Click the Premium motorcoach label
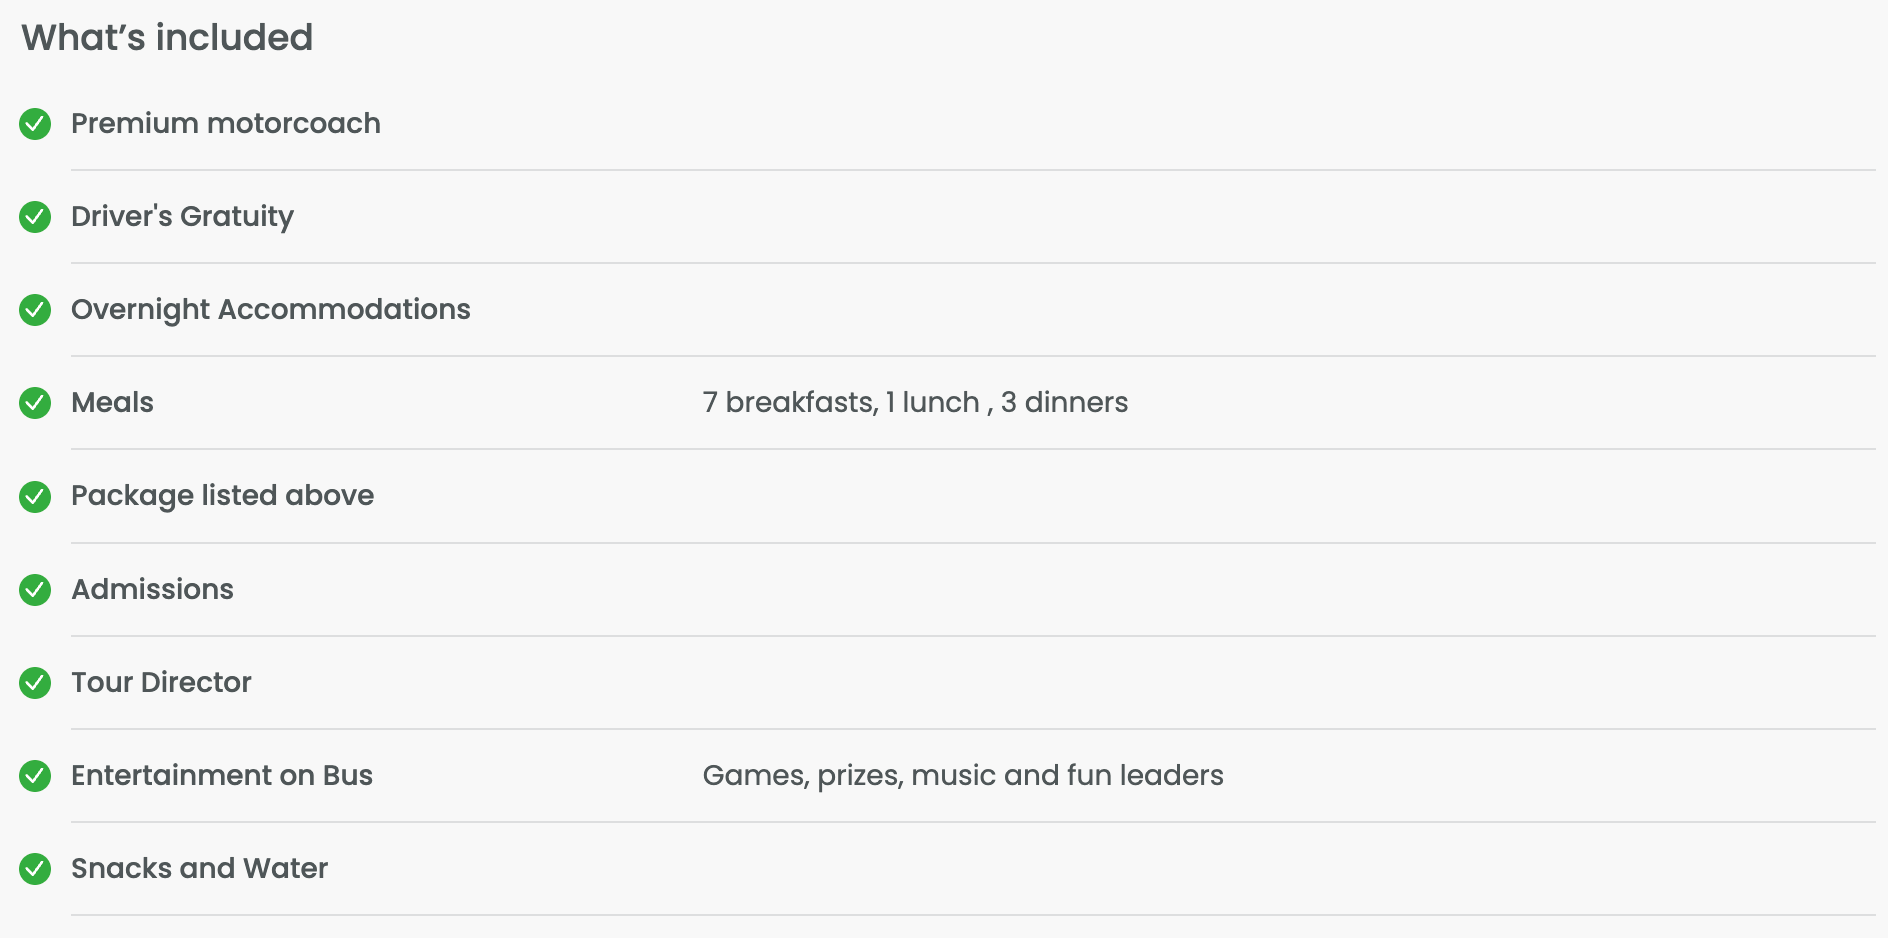Viewport: 1888px width, 938px height. coord(226,124)
